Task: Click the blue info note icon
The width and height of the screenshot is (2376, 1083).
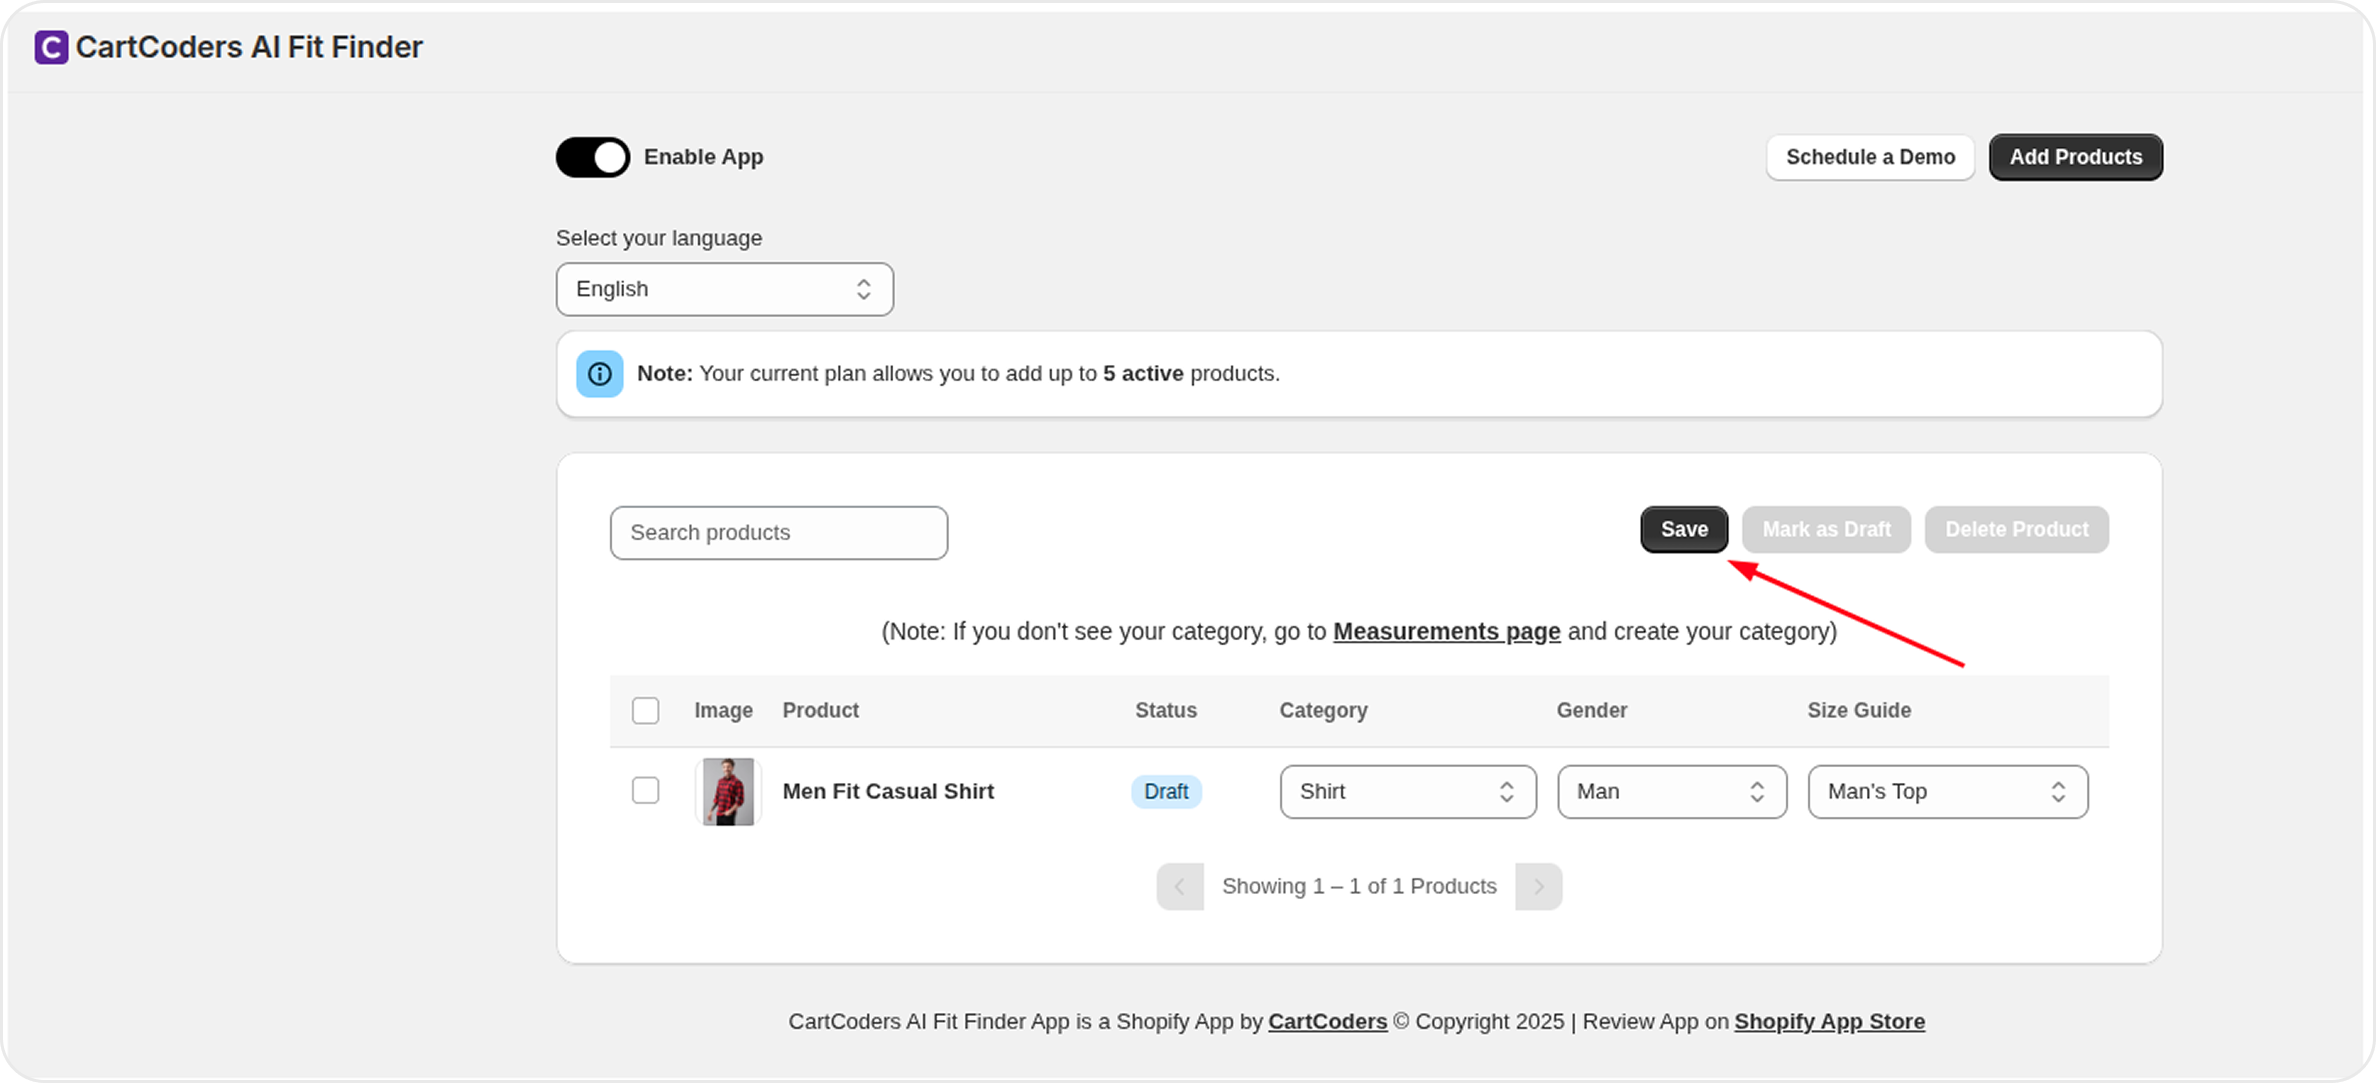Action: pos(599,374)
